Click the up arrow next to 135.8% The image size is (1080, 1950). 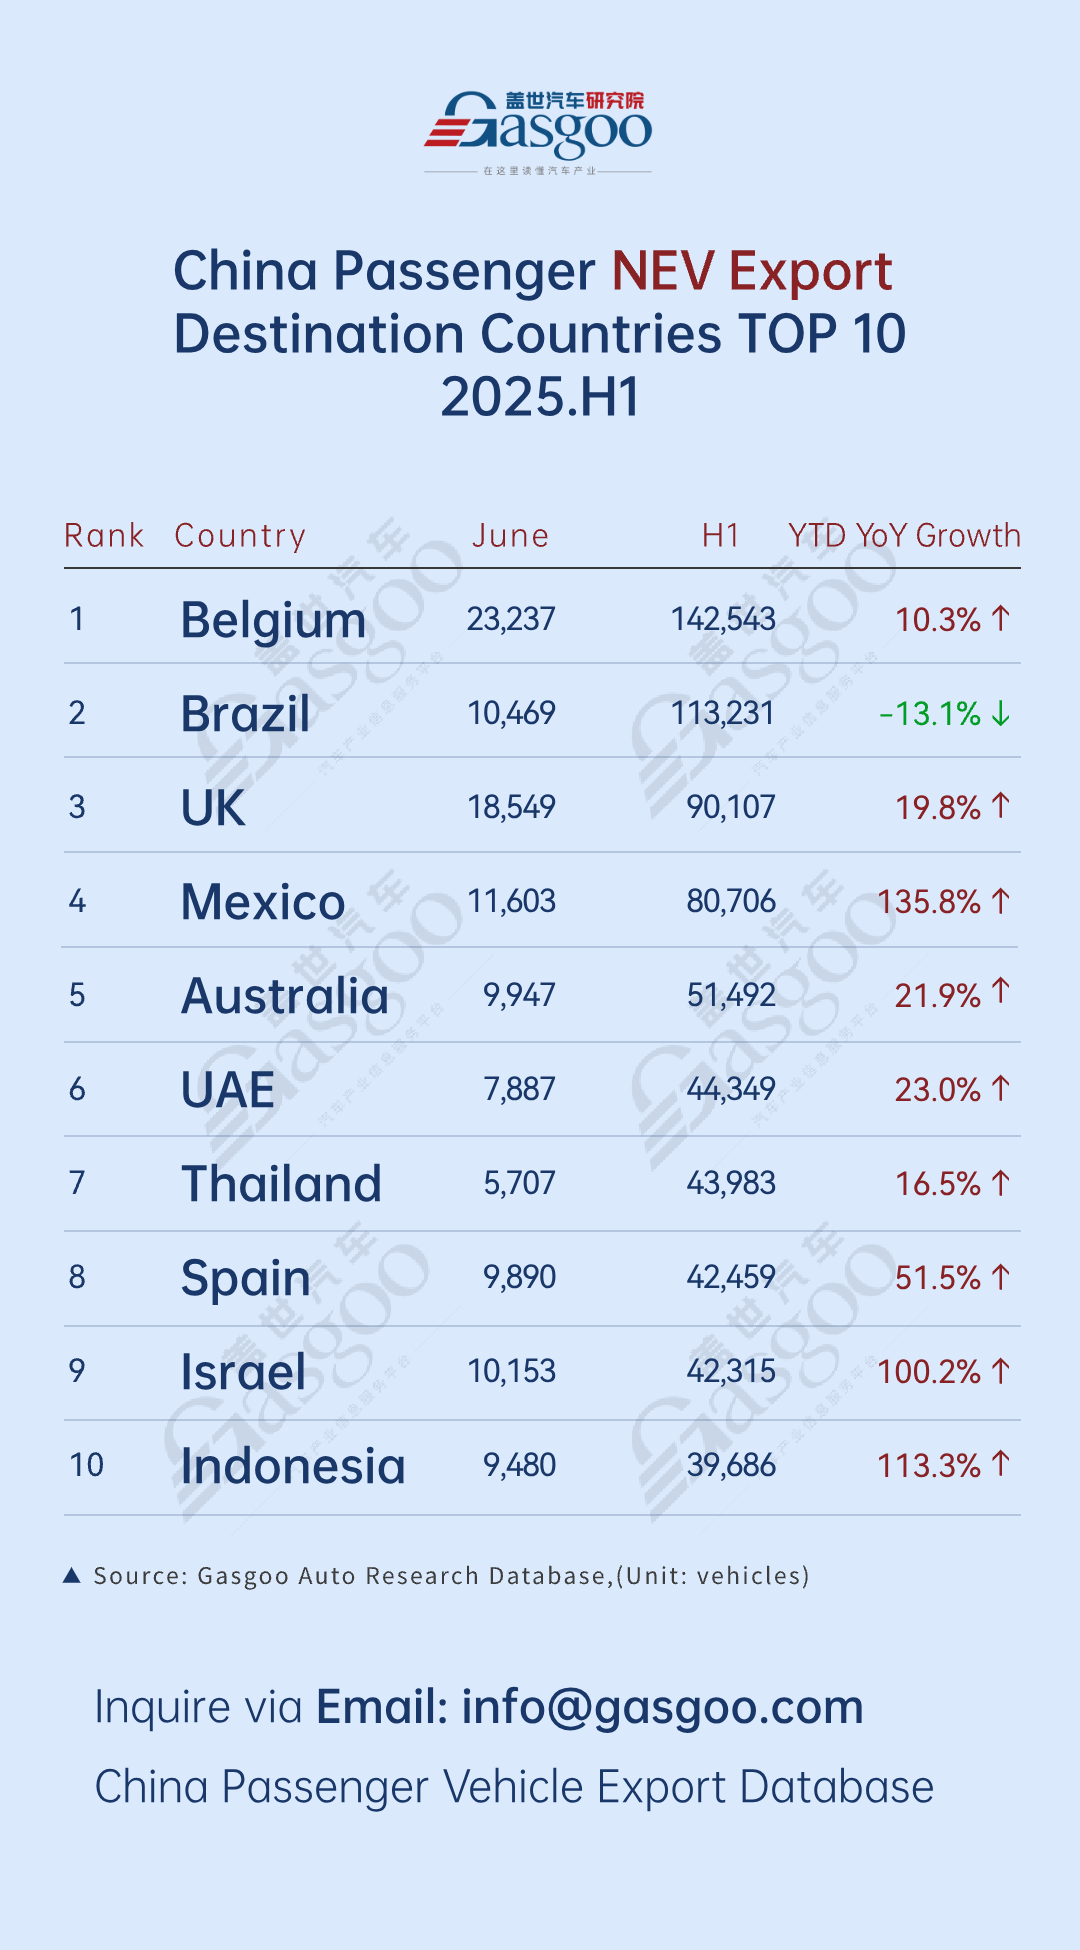pyautogui.click(x=1001, y=901)
